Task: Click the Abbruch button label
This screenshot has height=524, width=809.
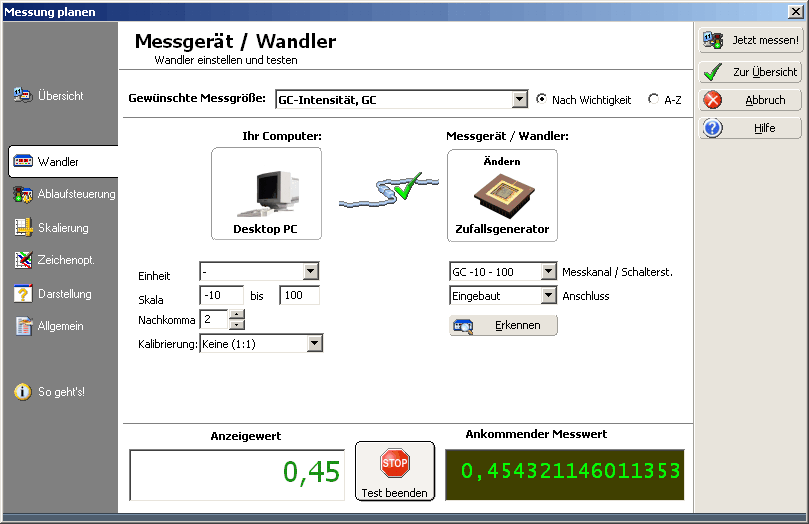Action: [765, 100]
